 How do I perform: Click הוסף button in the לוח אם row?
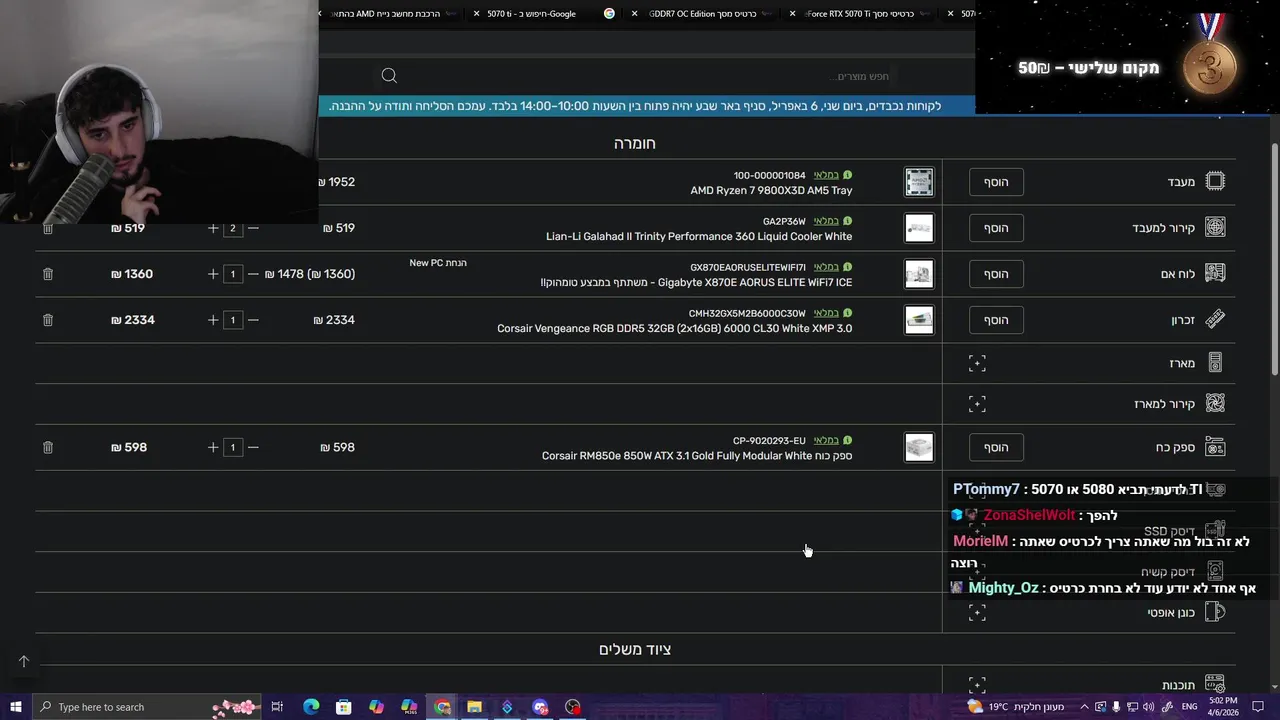pos(996,274)
